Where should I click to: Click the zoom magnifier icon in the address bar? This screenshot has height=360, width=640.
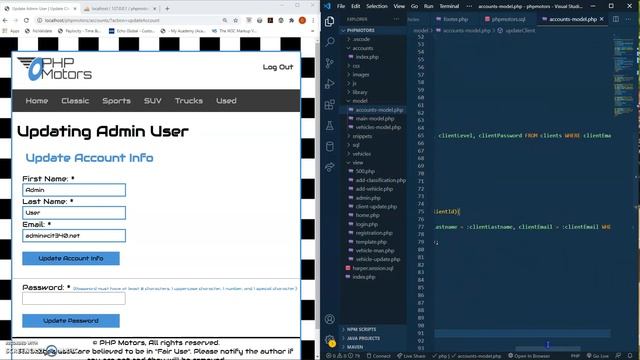225,20
